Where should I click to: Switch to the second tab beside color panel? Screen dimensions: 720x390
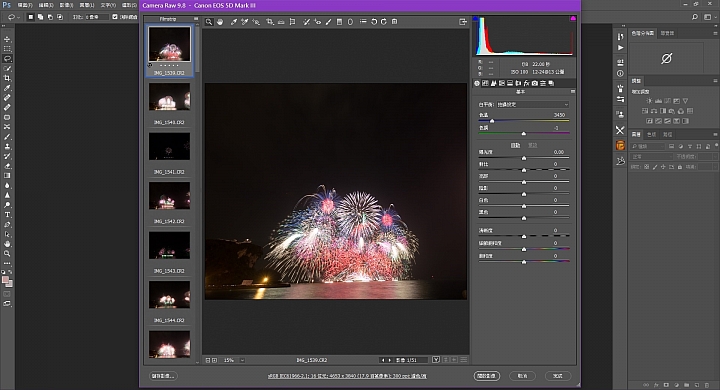pyautogui.click(x=667, y=33)
